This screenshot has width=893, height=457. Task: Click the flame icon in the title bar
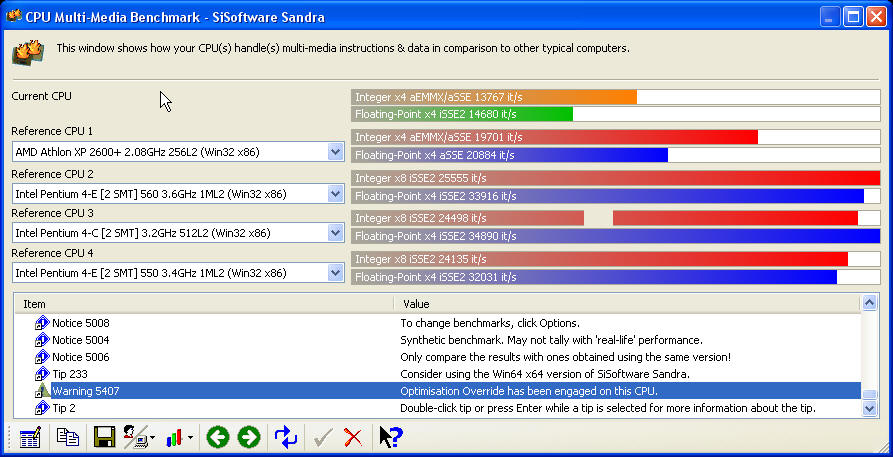(x=14, y=16)
